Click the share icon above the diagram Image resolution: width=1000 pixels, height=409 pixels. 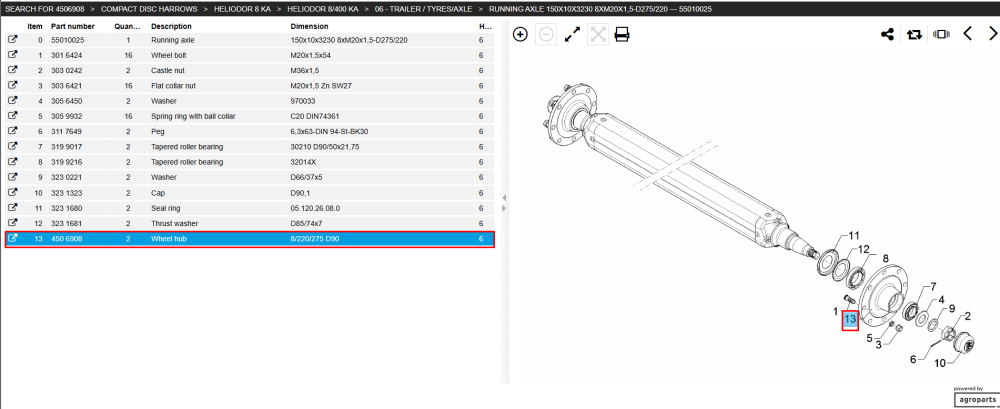tap(887, 34)
